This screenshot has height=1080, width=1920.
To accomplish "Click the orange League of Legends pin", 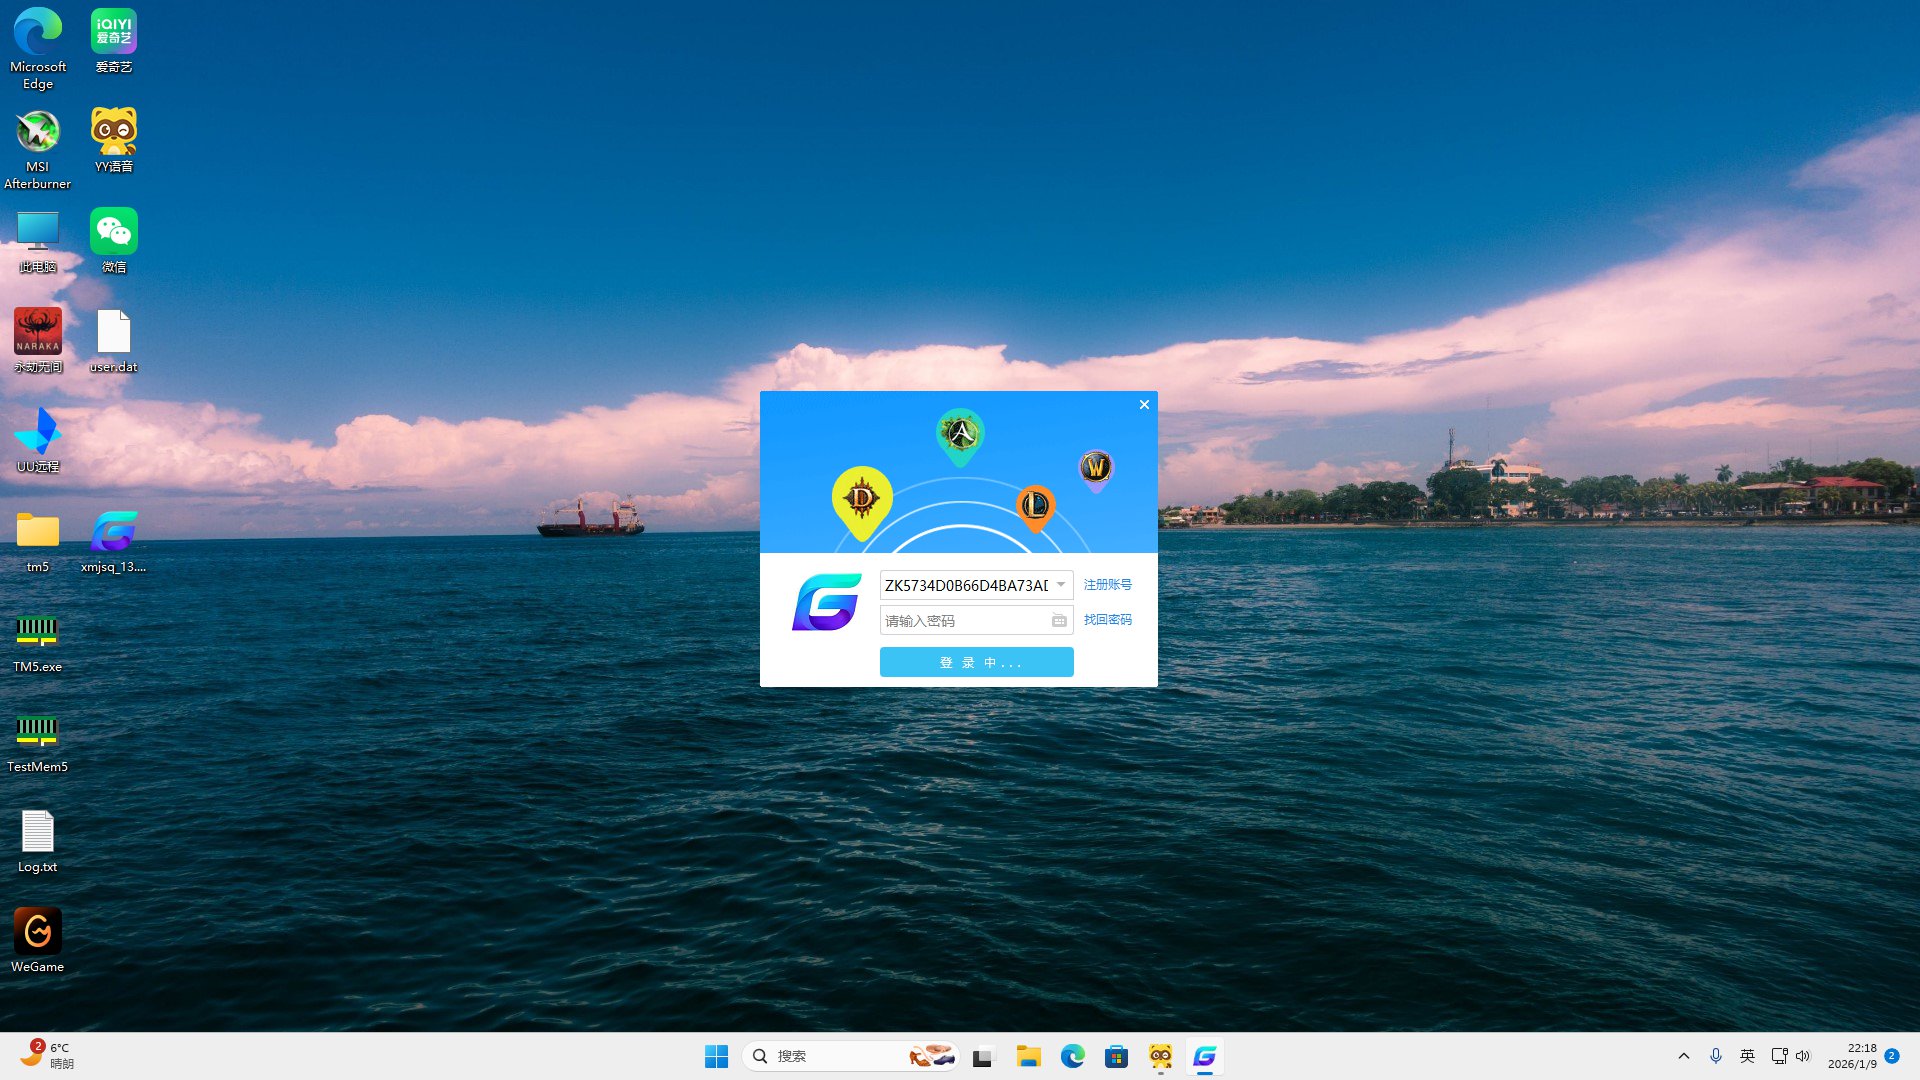I will 1035,506.
